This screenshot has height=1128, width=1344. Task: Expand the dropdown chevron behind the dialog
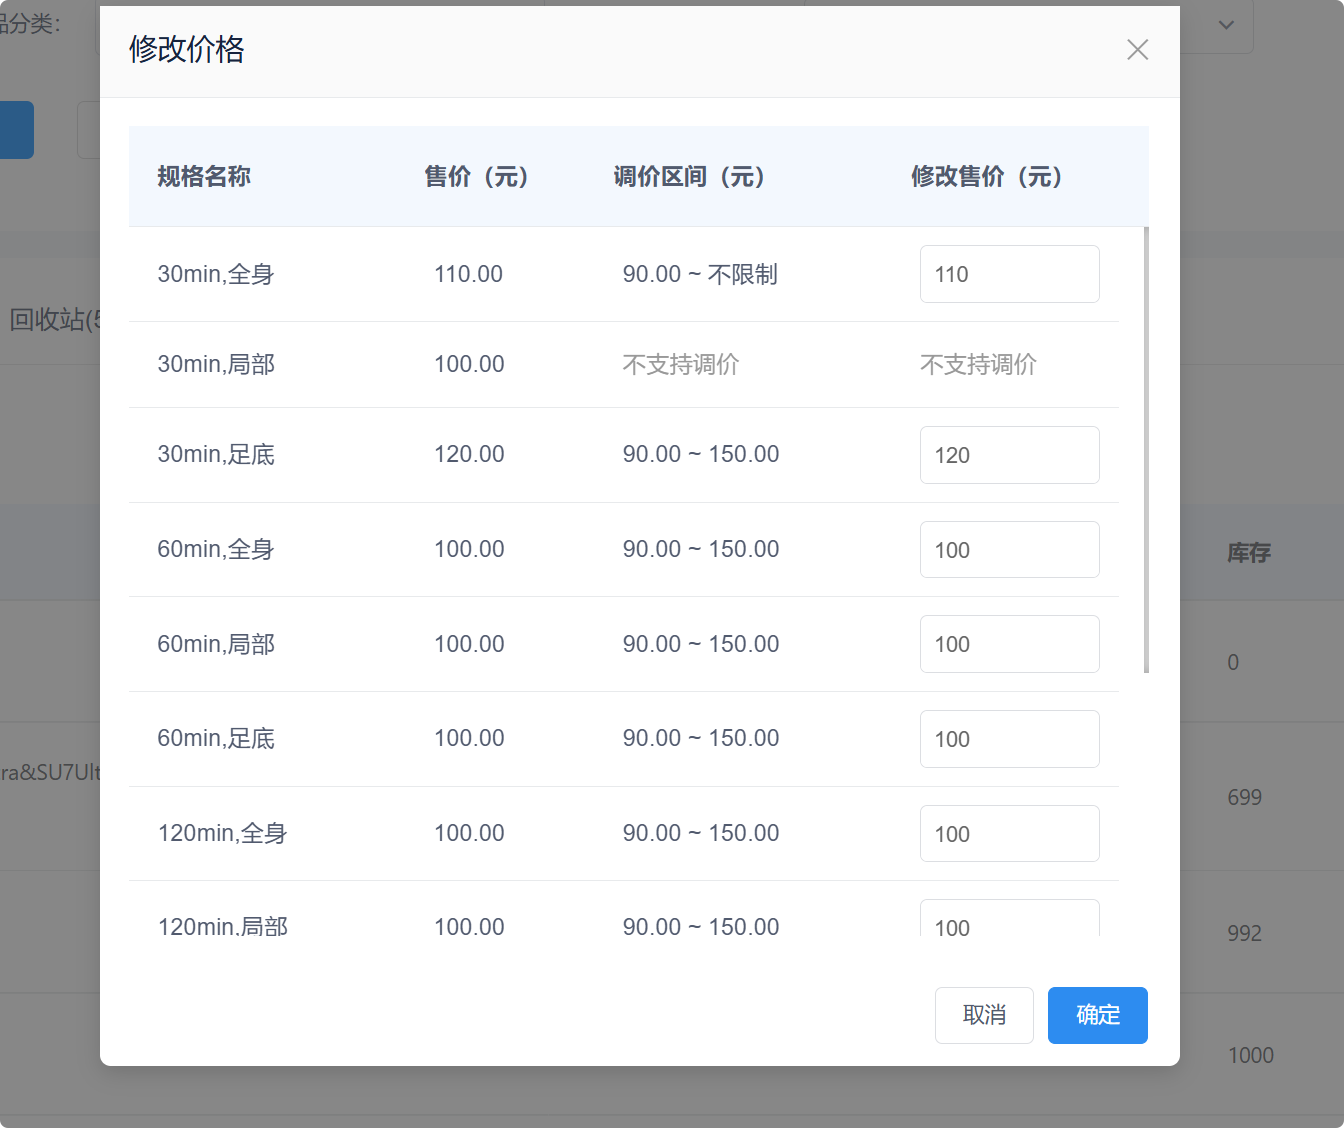1226,25
